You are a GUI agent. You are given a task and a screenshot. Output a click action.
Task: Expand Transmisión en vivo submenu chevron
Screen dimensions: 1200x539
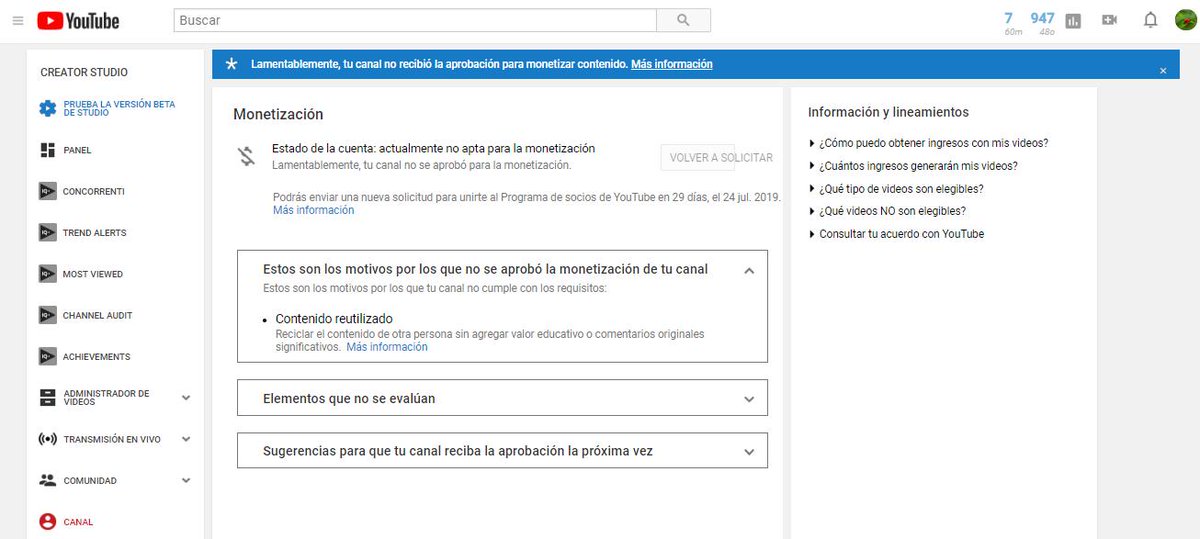pyautogui.click(x=186, y=439)
